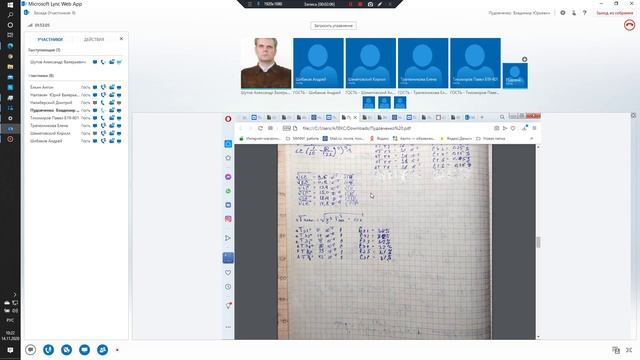Click the phone icon in Павел's row
The height and width of the screenshot is (360, 640).
click(103, 118)
